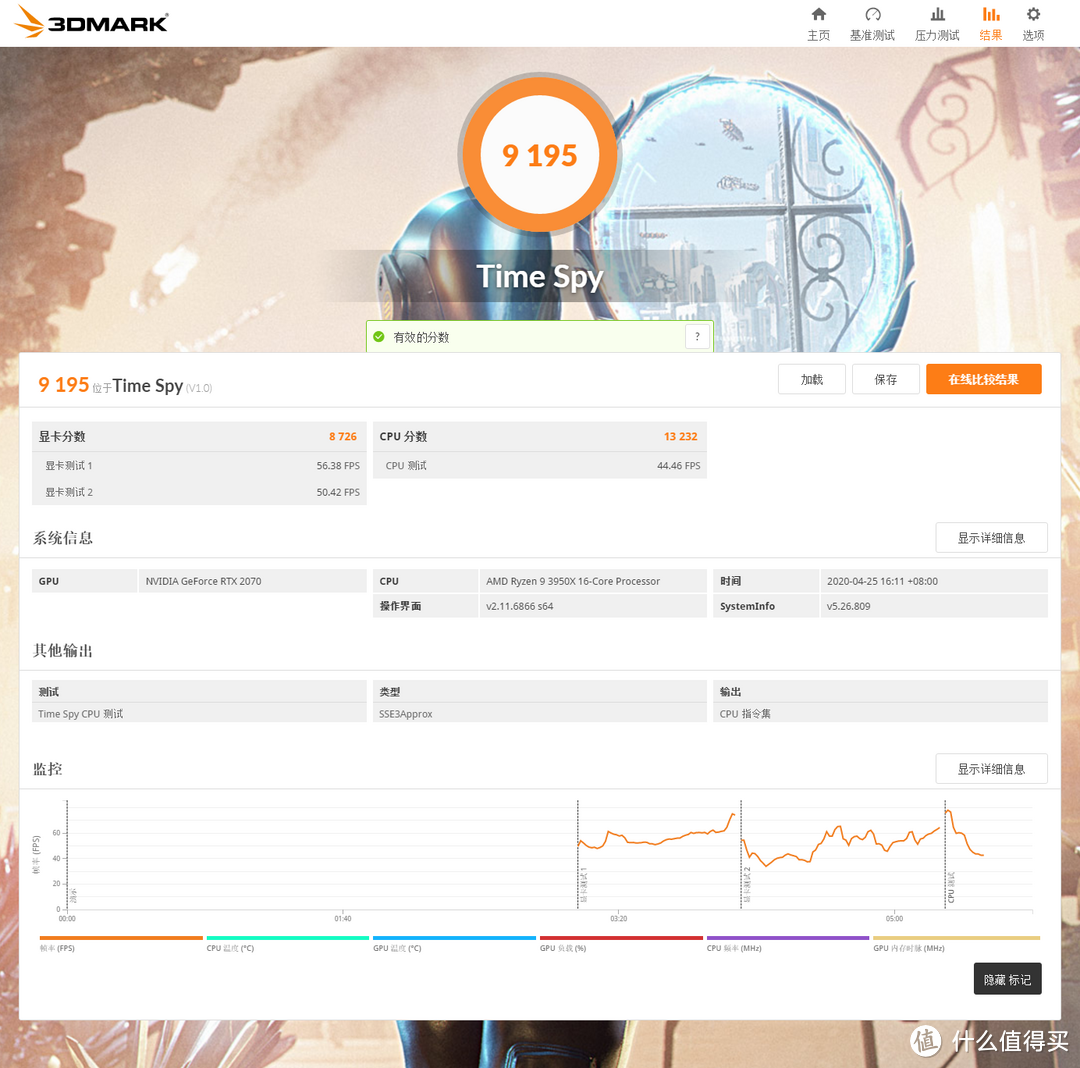This screenshot has height=1068, width=1080.
Task: Toggle the CPU frequency (MHz) legend
Action: click(788, 943)
